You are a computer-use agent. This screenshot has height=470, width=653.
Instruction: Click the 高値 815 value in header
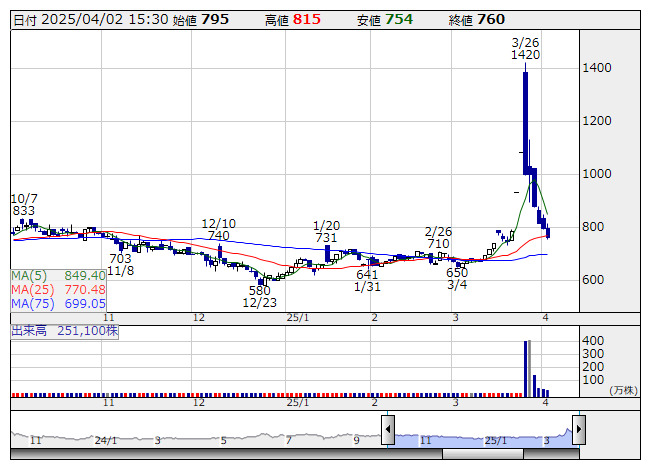pos(307,19)
